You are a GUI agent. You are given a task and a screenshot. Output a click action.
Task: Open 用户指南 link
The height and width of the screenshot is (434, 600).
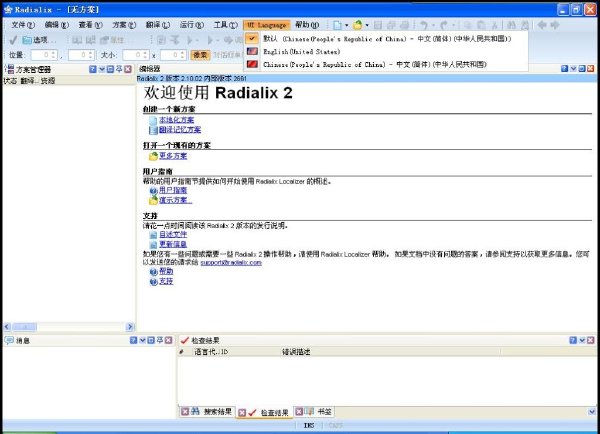[173, 190]
